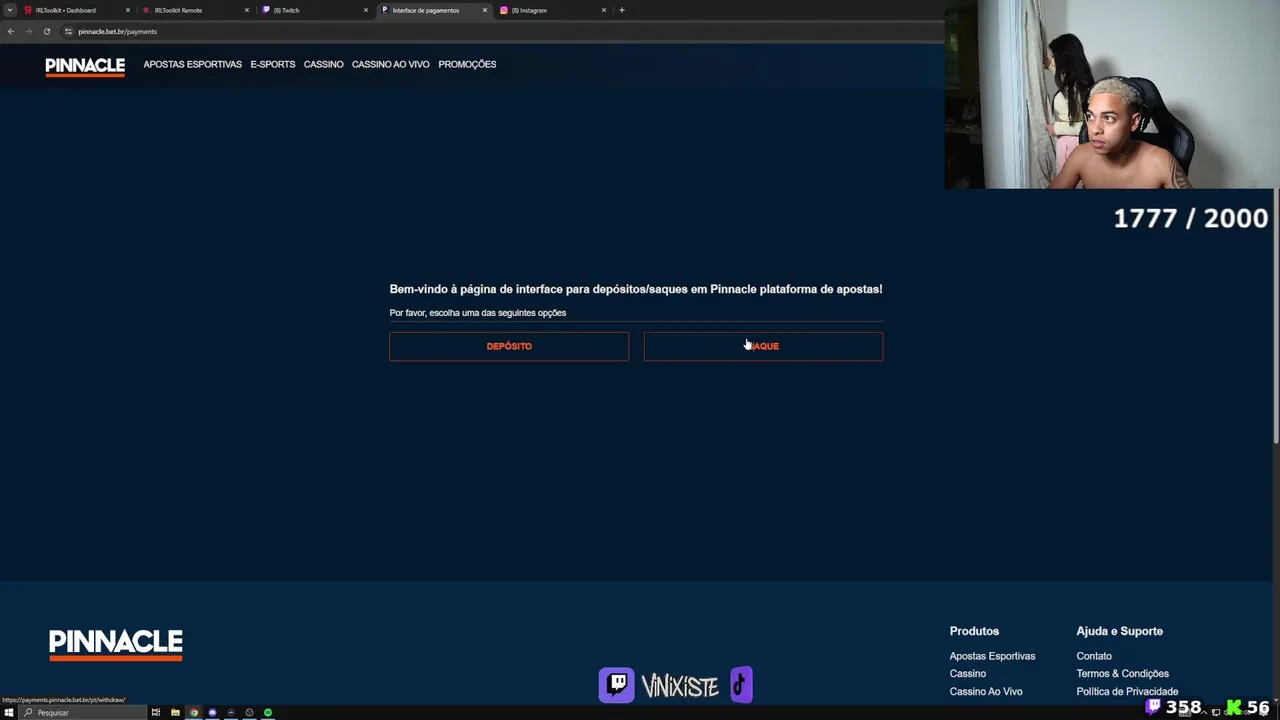Click the Pinnacle logo in the header
Viewport: 1280px width, 720px height.
point(85,66)
